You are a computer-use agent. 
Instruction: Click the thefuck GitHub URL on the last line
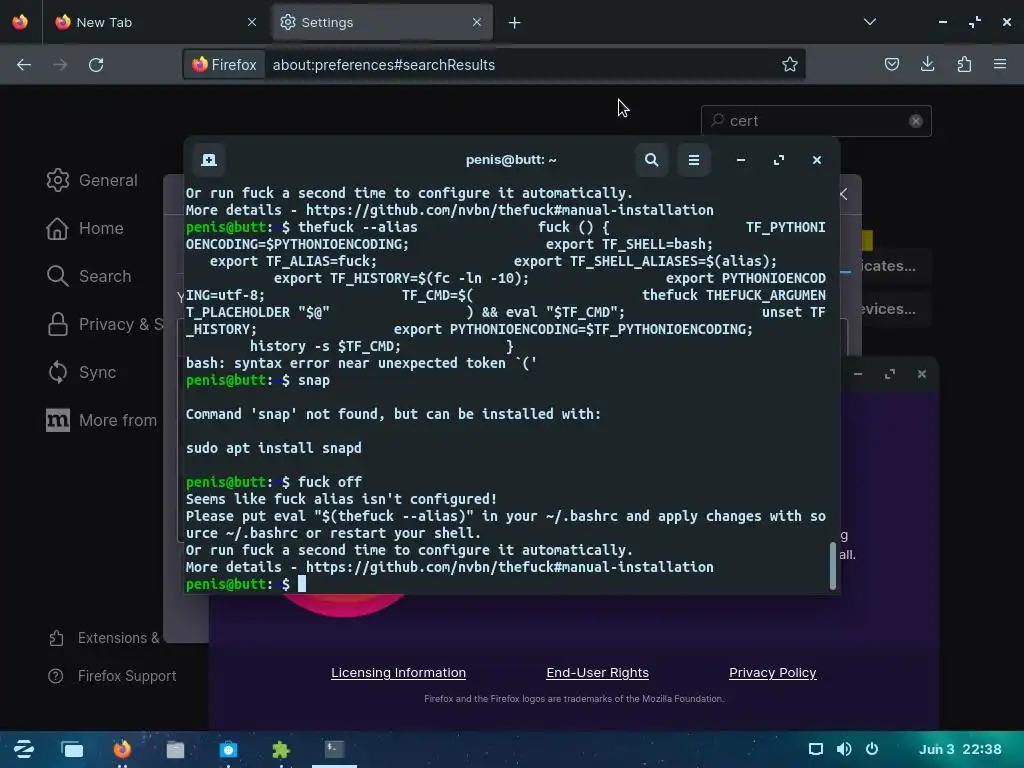(509, 567)
